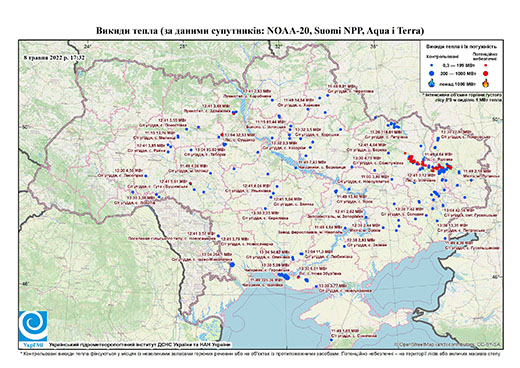Screen dimensions: 520x368
Task: Click the map title heading
Action: (260, 31)
